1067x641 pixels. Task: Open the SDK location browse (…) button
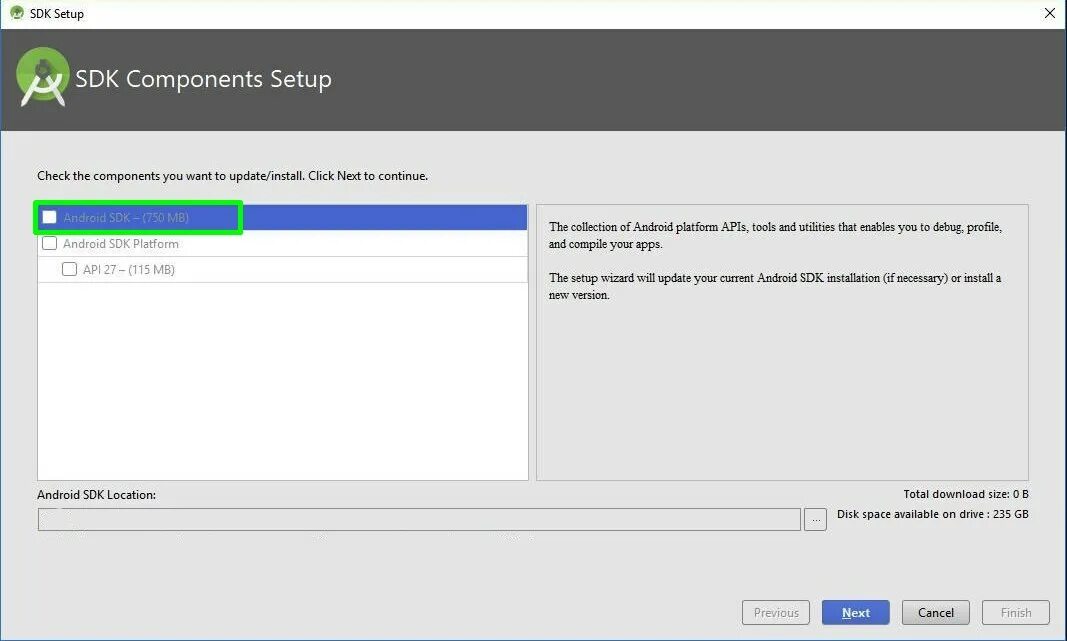[815, 519]
